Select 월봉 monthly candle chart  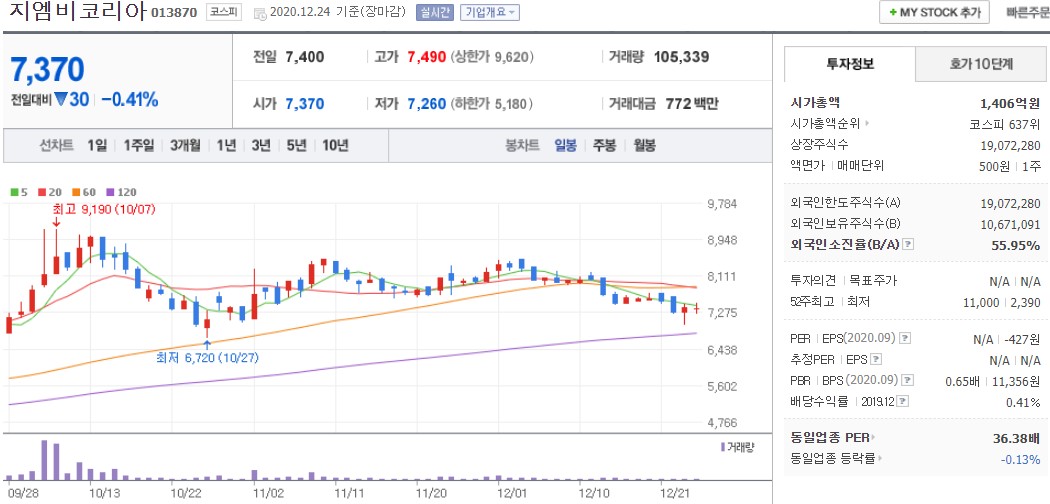coord(644,145)
